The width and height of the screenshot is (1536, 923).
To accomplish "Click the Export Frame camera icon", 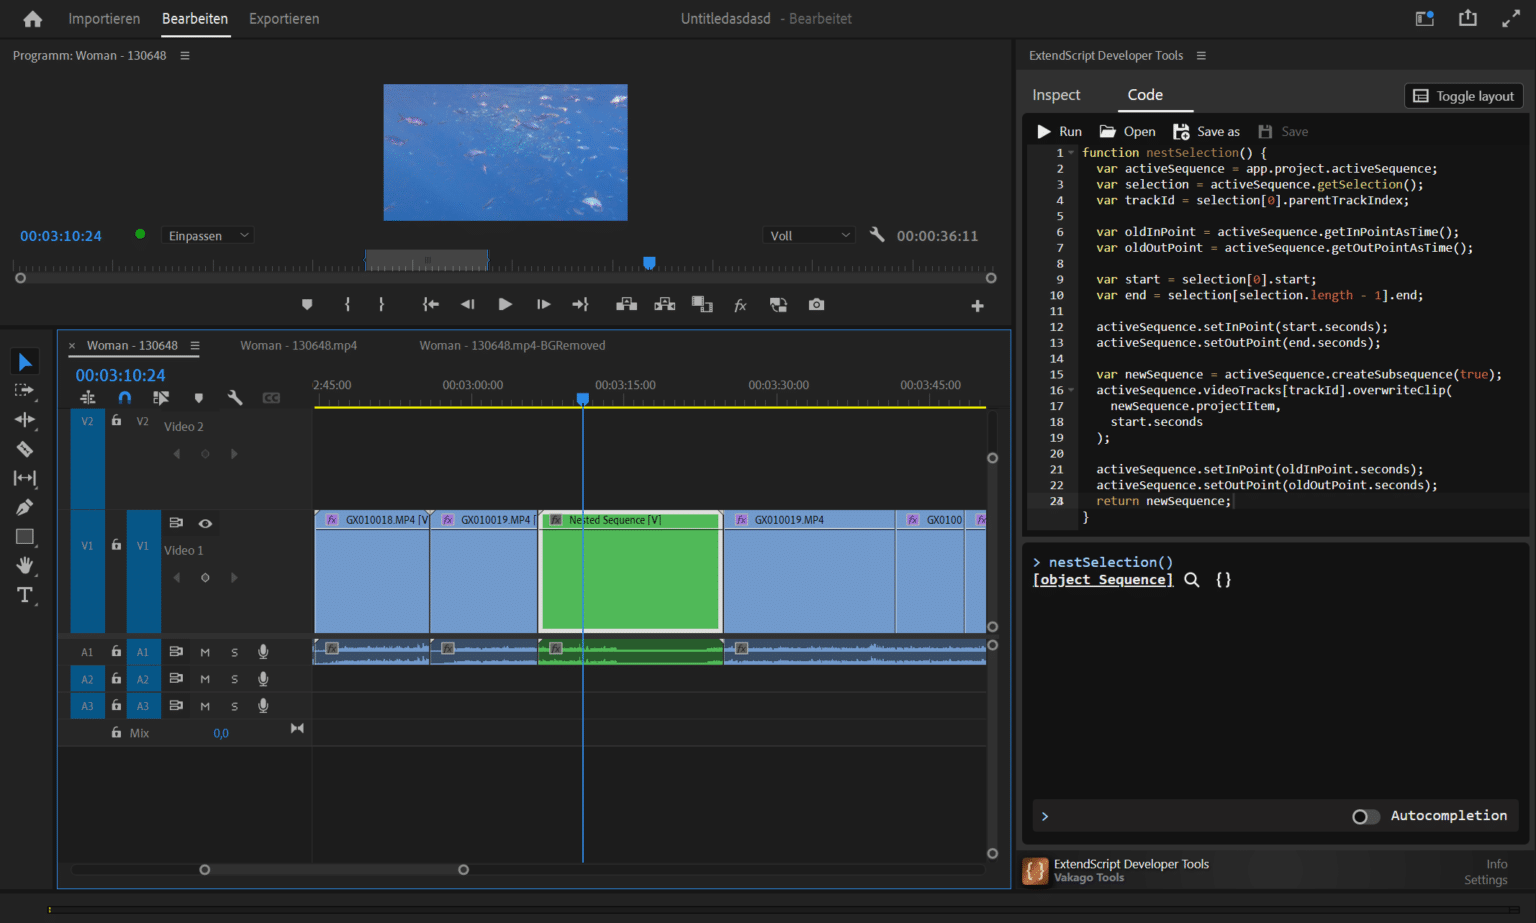I will click(816, 305).
